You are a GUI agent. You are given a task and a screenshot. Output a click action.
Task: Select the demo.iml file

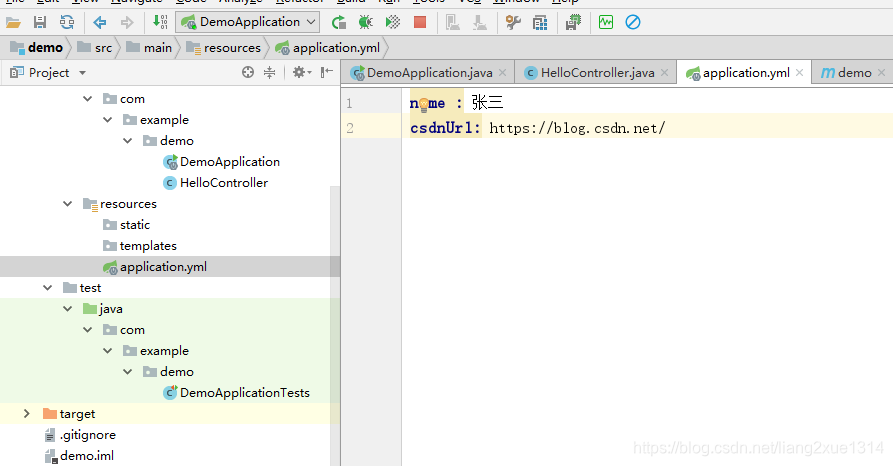(x=79, y=456)
